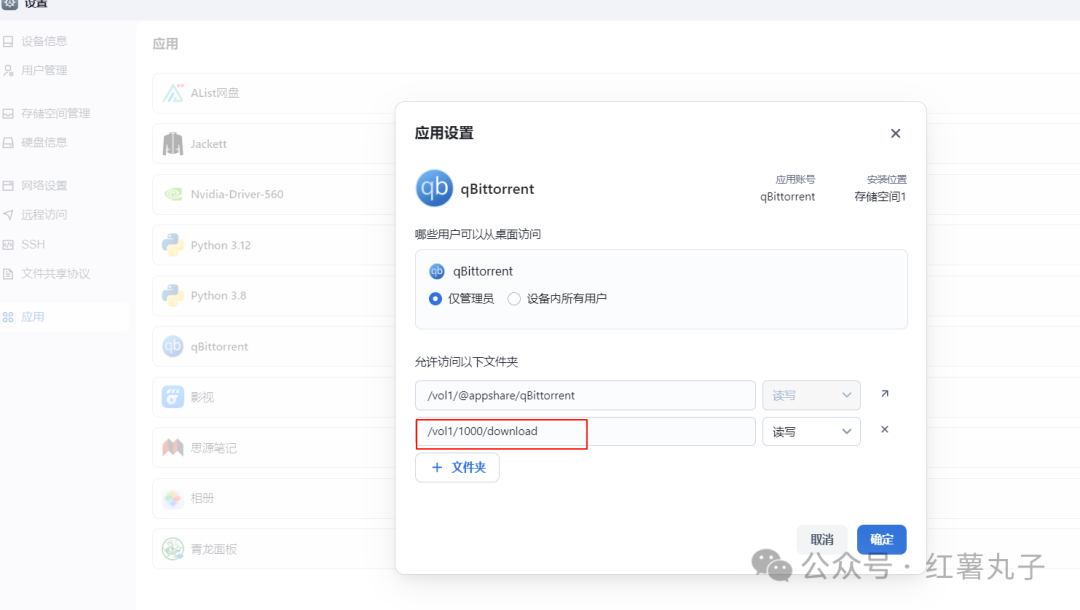Go to 存储空间管理 settings
The width and height of the screenshot is (1080, 610).
coord(56,114)
